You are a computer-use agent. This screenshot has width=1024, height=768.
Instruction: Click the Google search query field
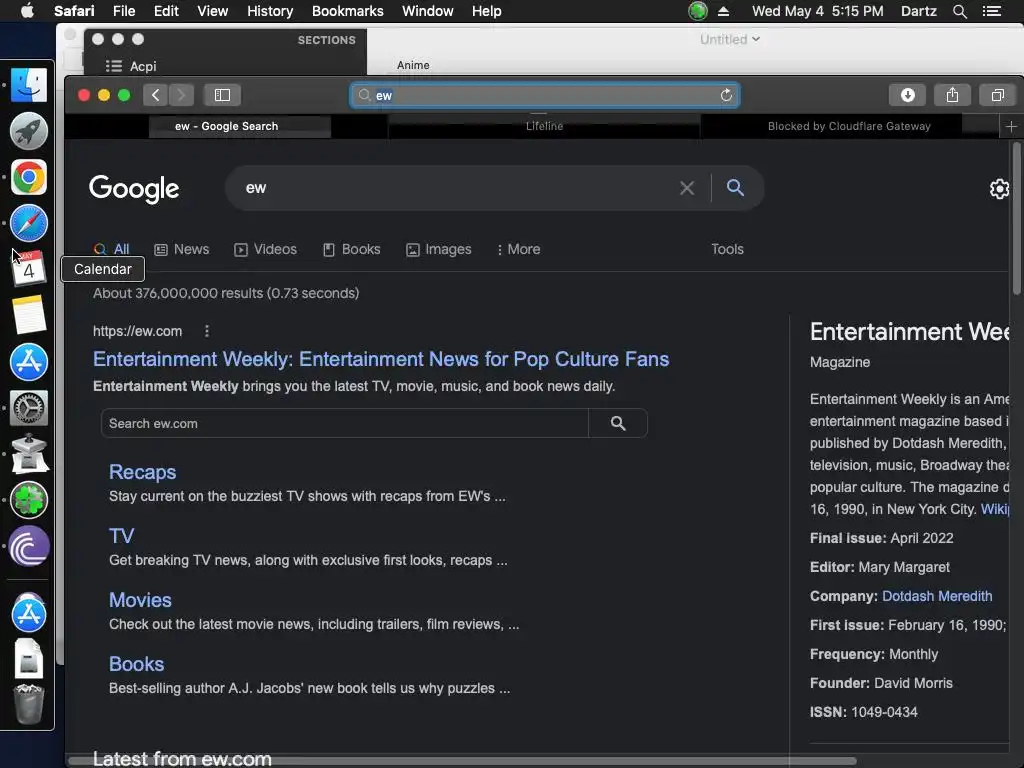457,188
